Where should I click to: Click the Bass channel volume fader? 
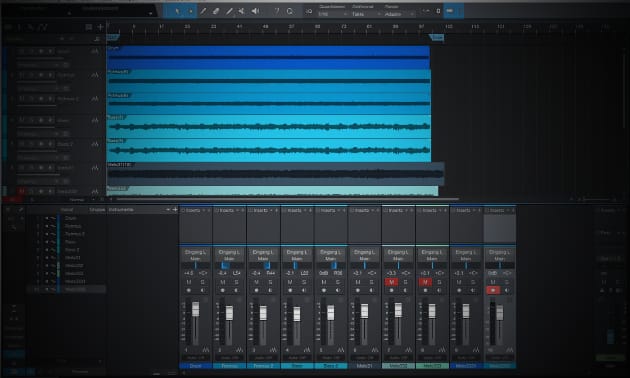297,314
